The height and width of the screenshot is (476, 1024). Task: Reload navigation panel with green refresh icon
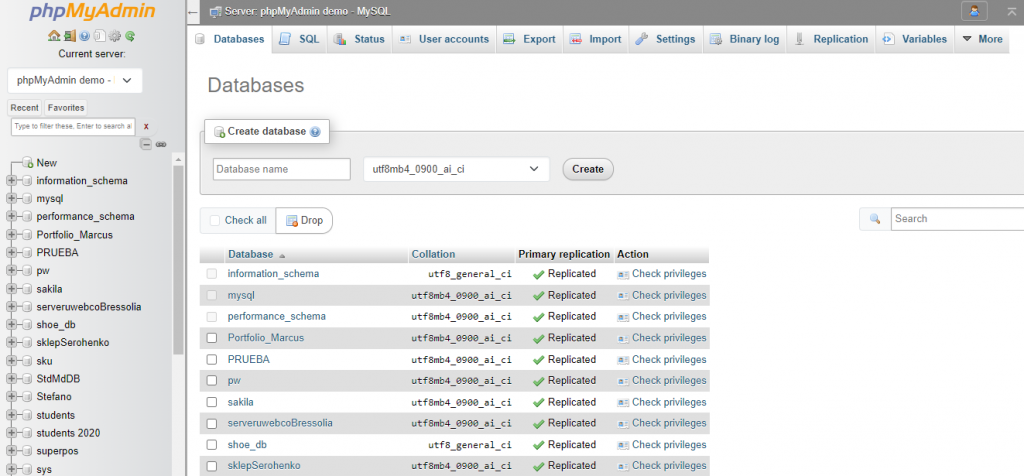(x=130, y=36)
